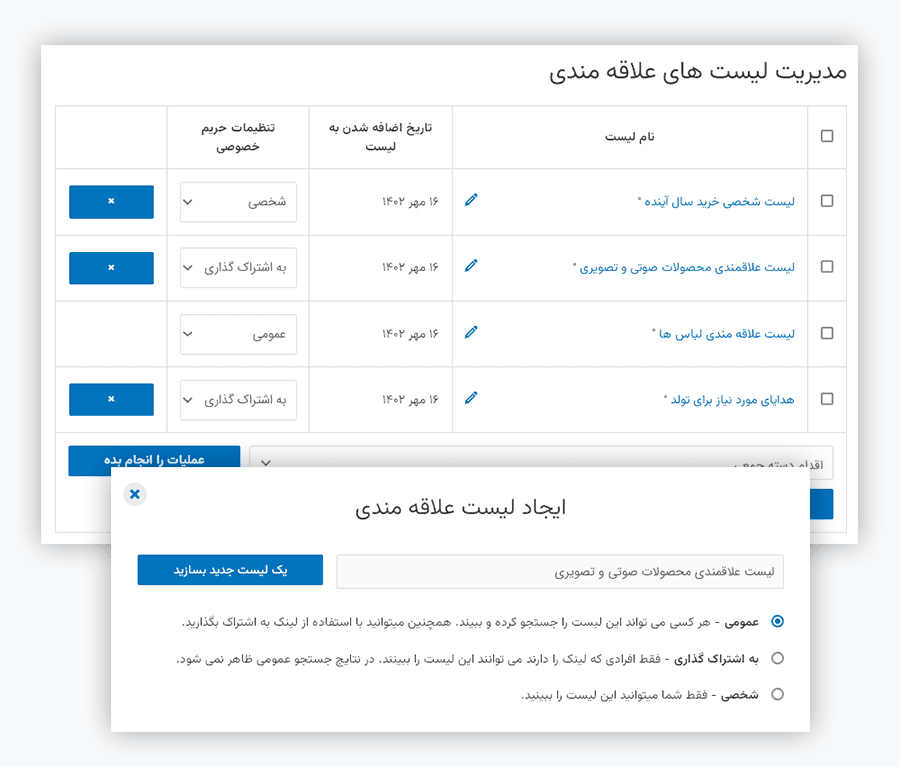Delete 'لیست شخصی خرید سال آینده' with × button
Image resolution: width=900 pixels, height=767 pixels.
111,202
